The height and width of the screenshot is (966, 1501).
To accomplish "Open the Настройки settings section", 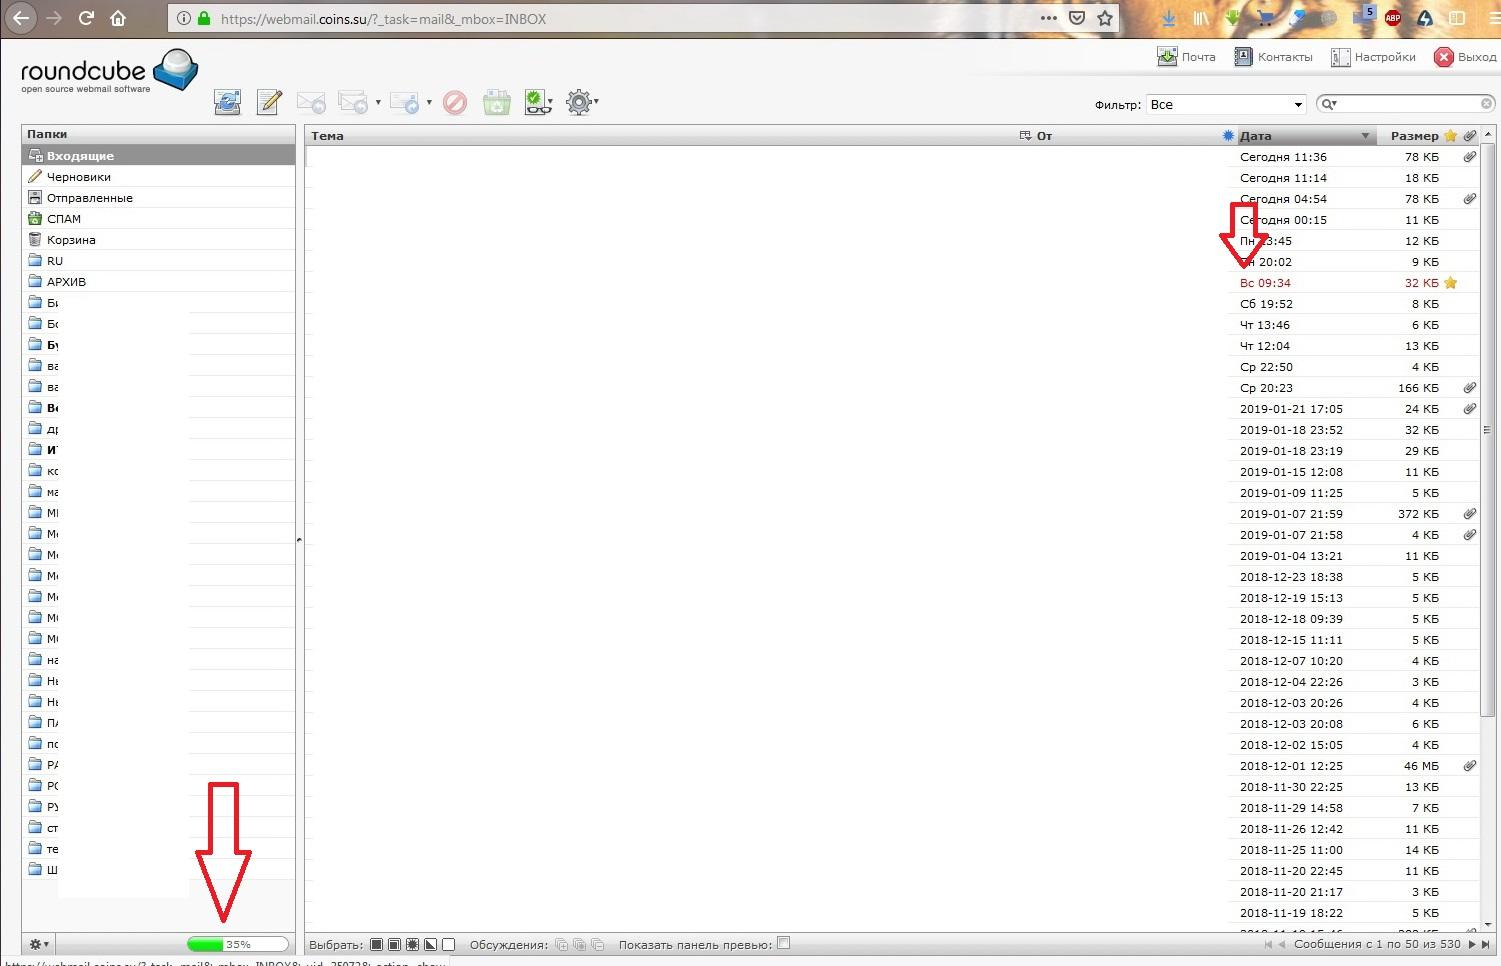I will coord(1373,57).
